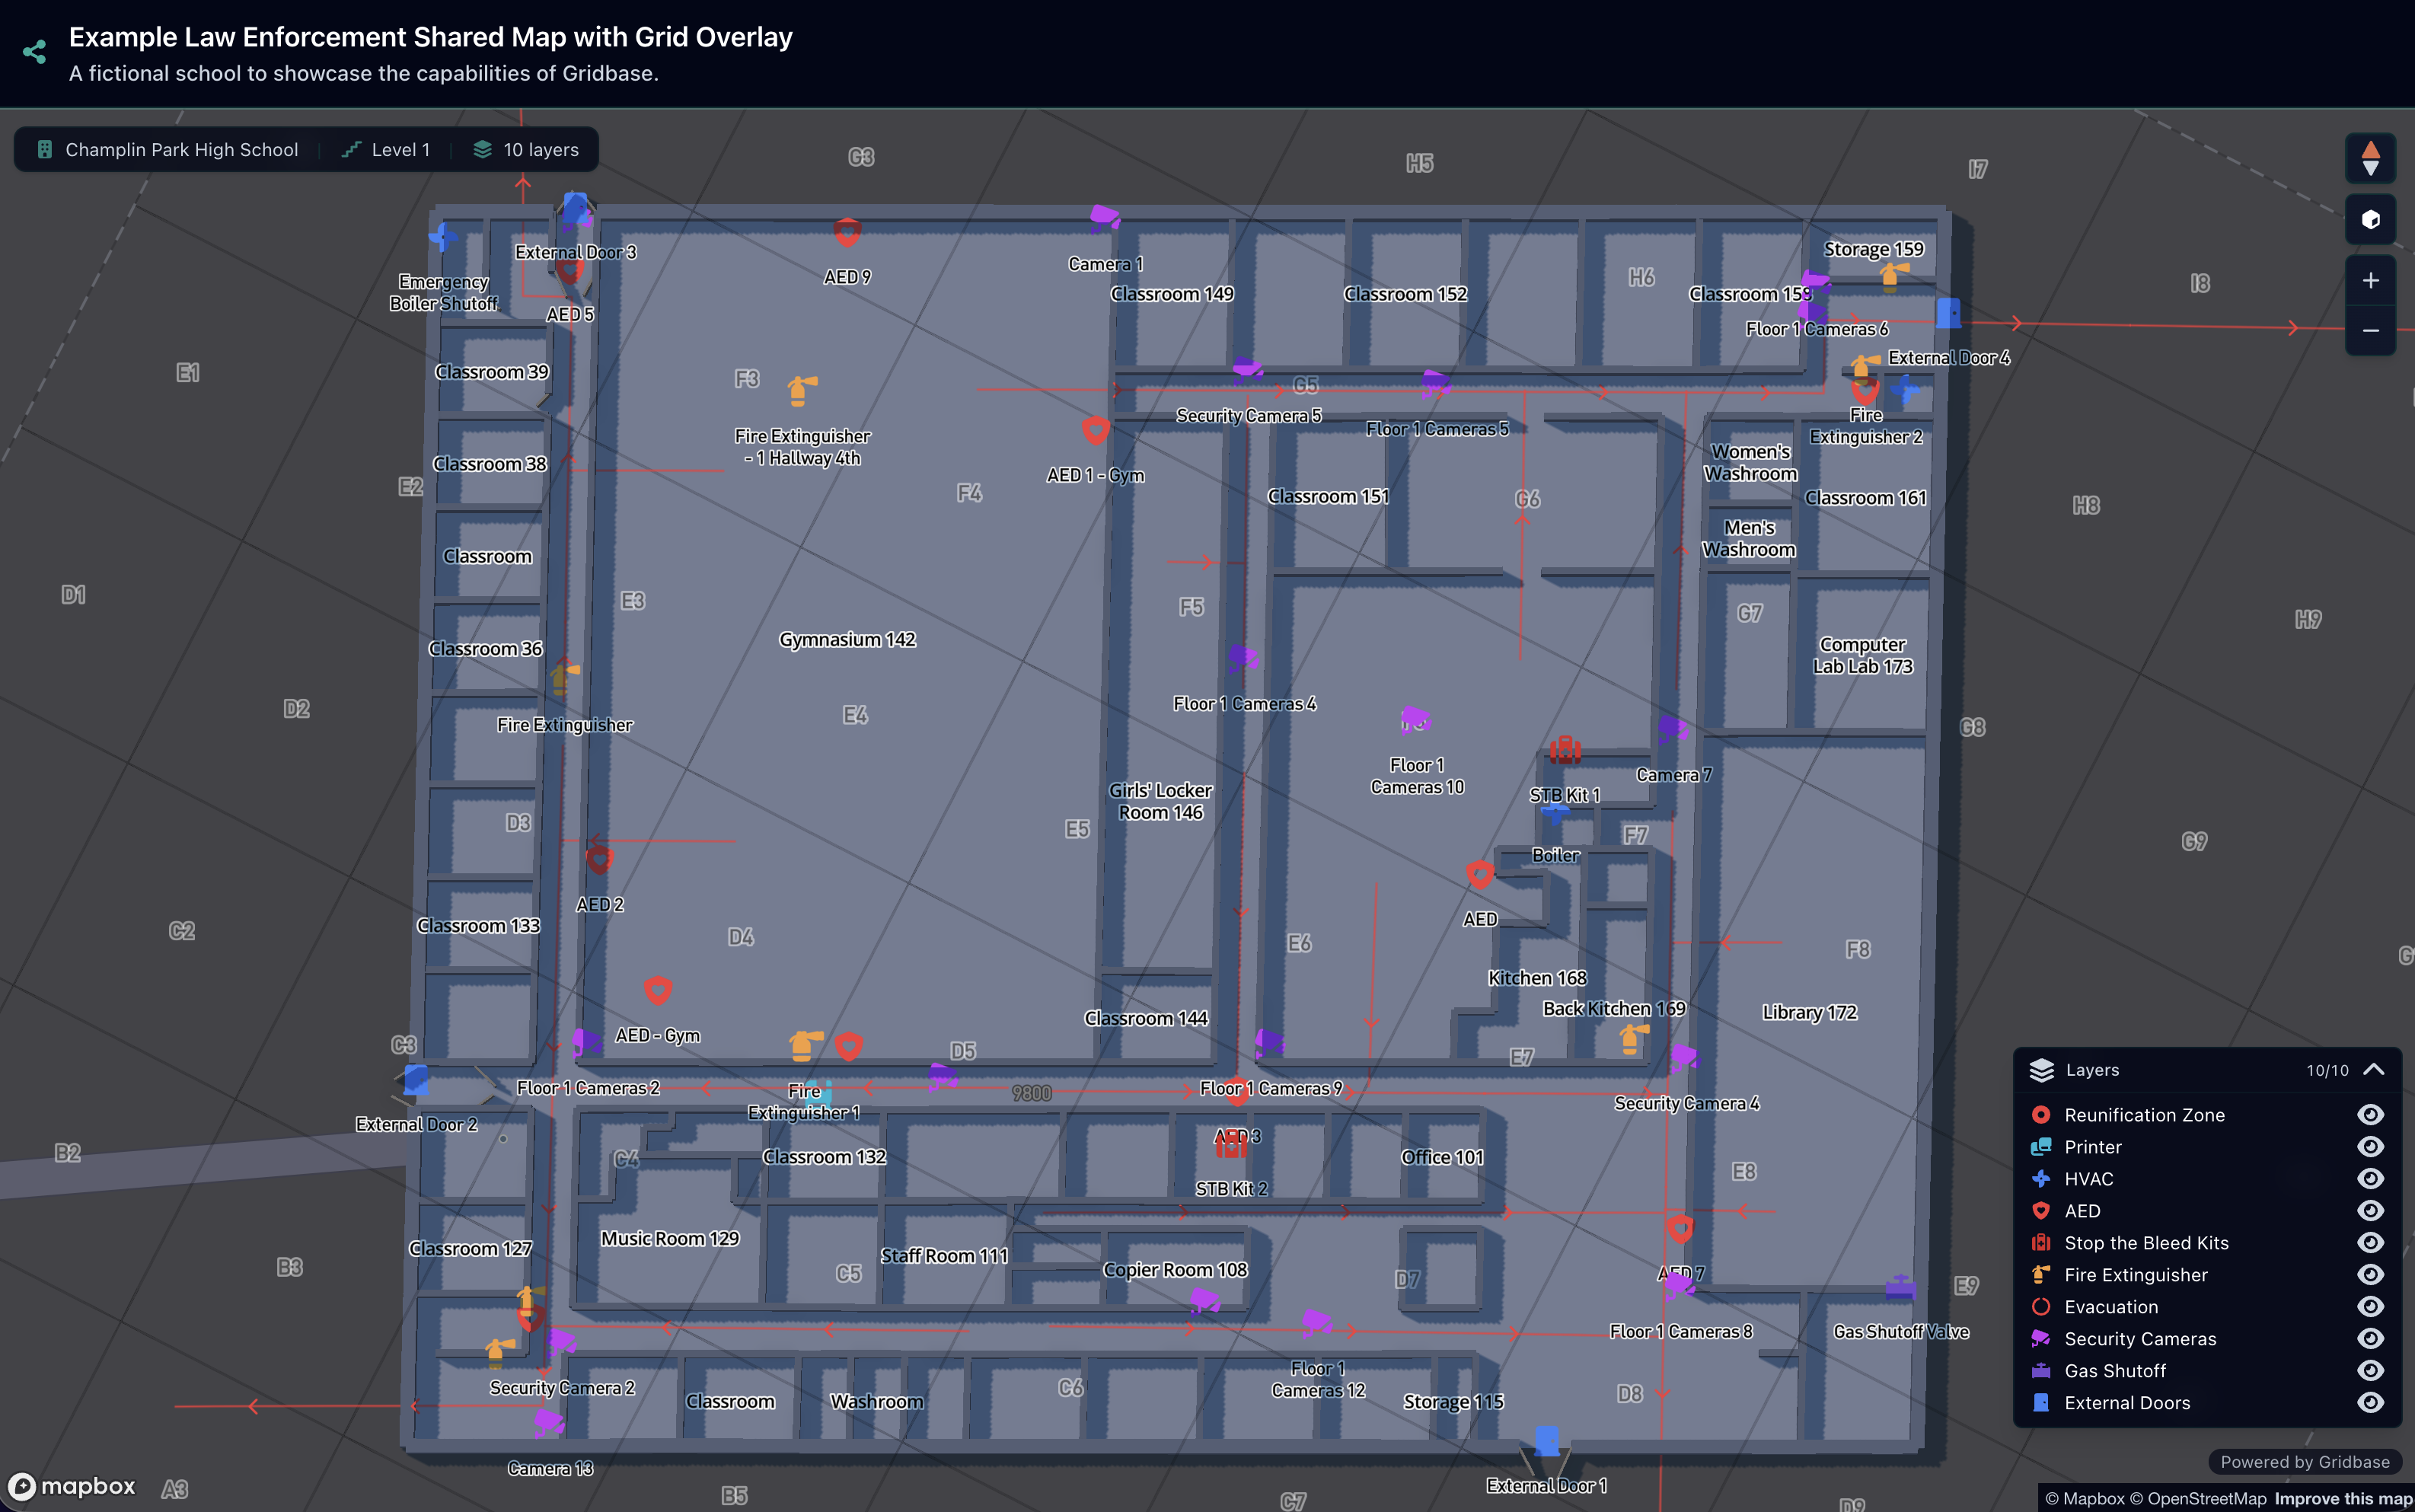Click the External Door 2 marker
This screenshot has height=1512, width=2415.
(416, 1080)
